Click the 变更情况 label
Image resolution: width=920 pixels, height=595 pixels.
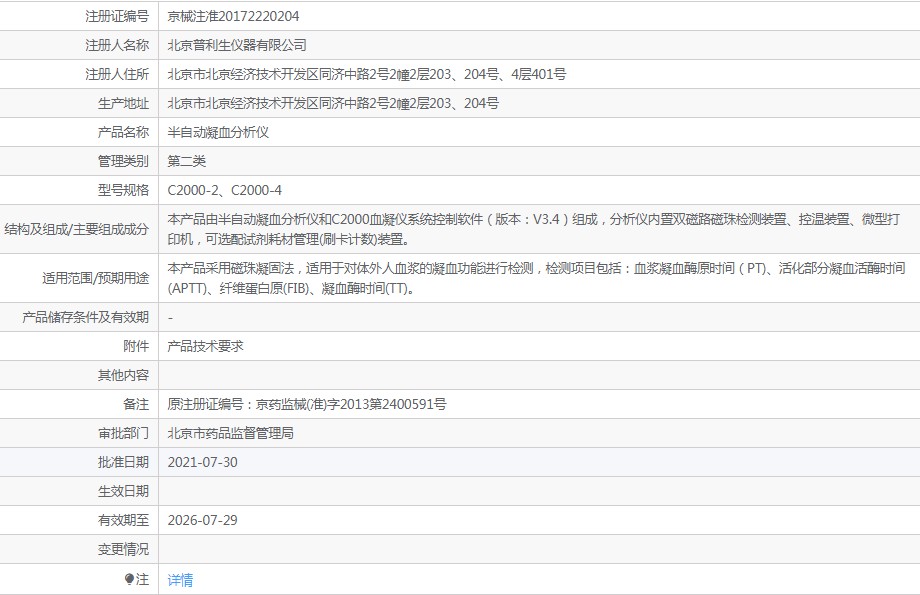point(123,549)
